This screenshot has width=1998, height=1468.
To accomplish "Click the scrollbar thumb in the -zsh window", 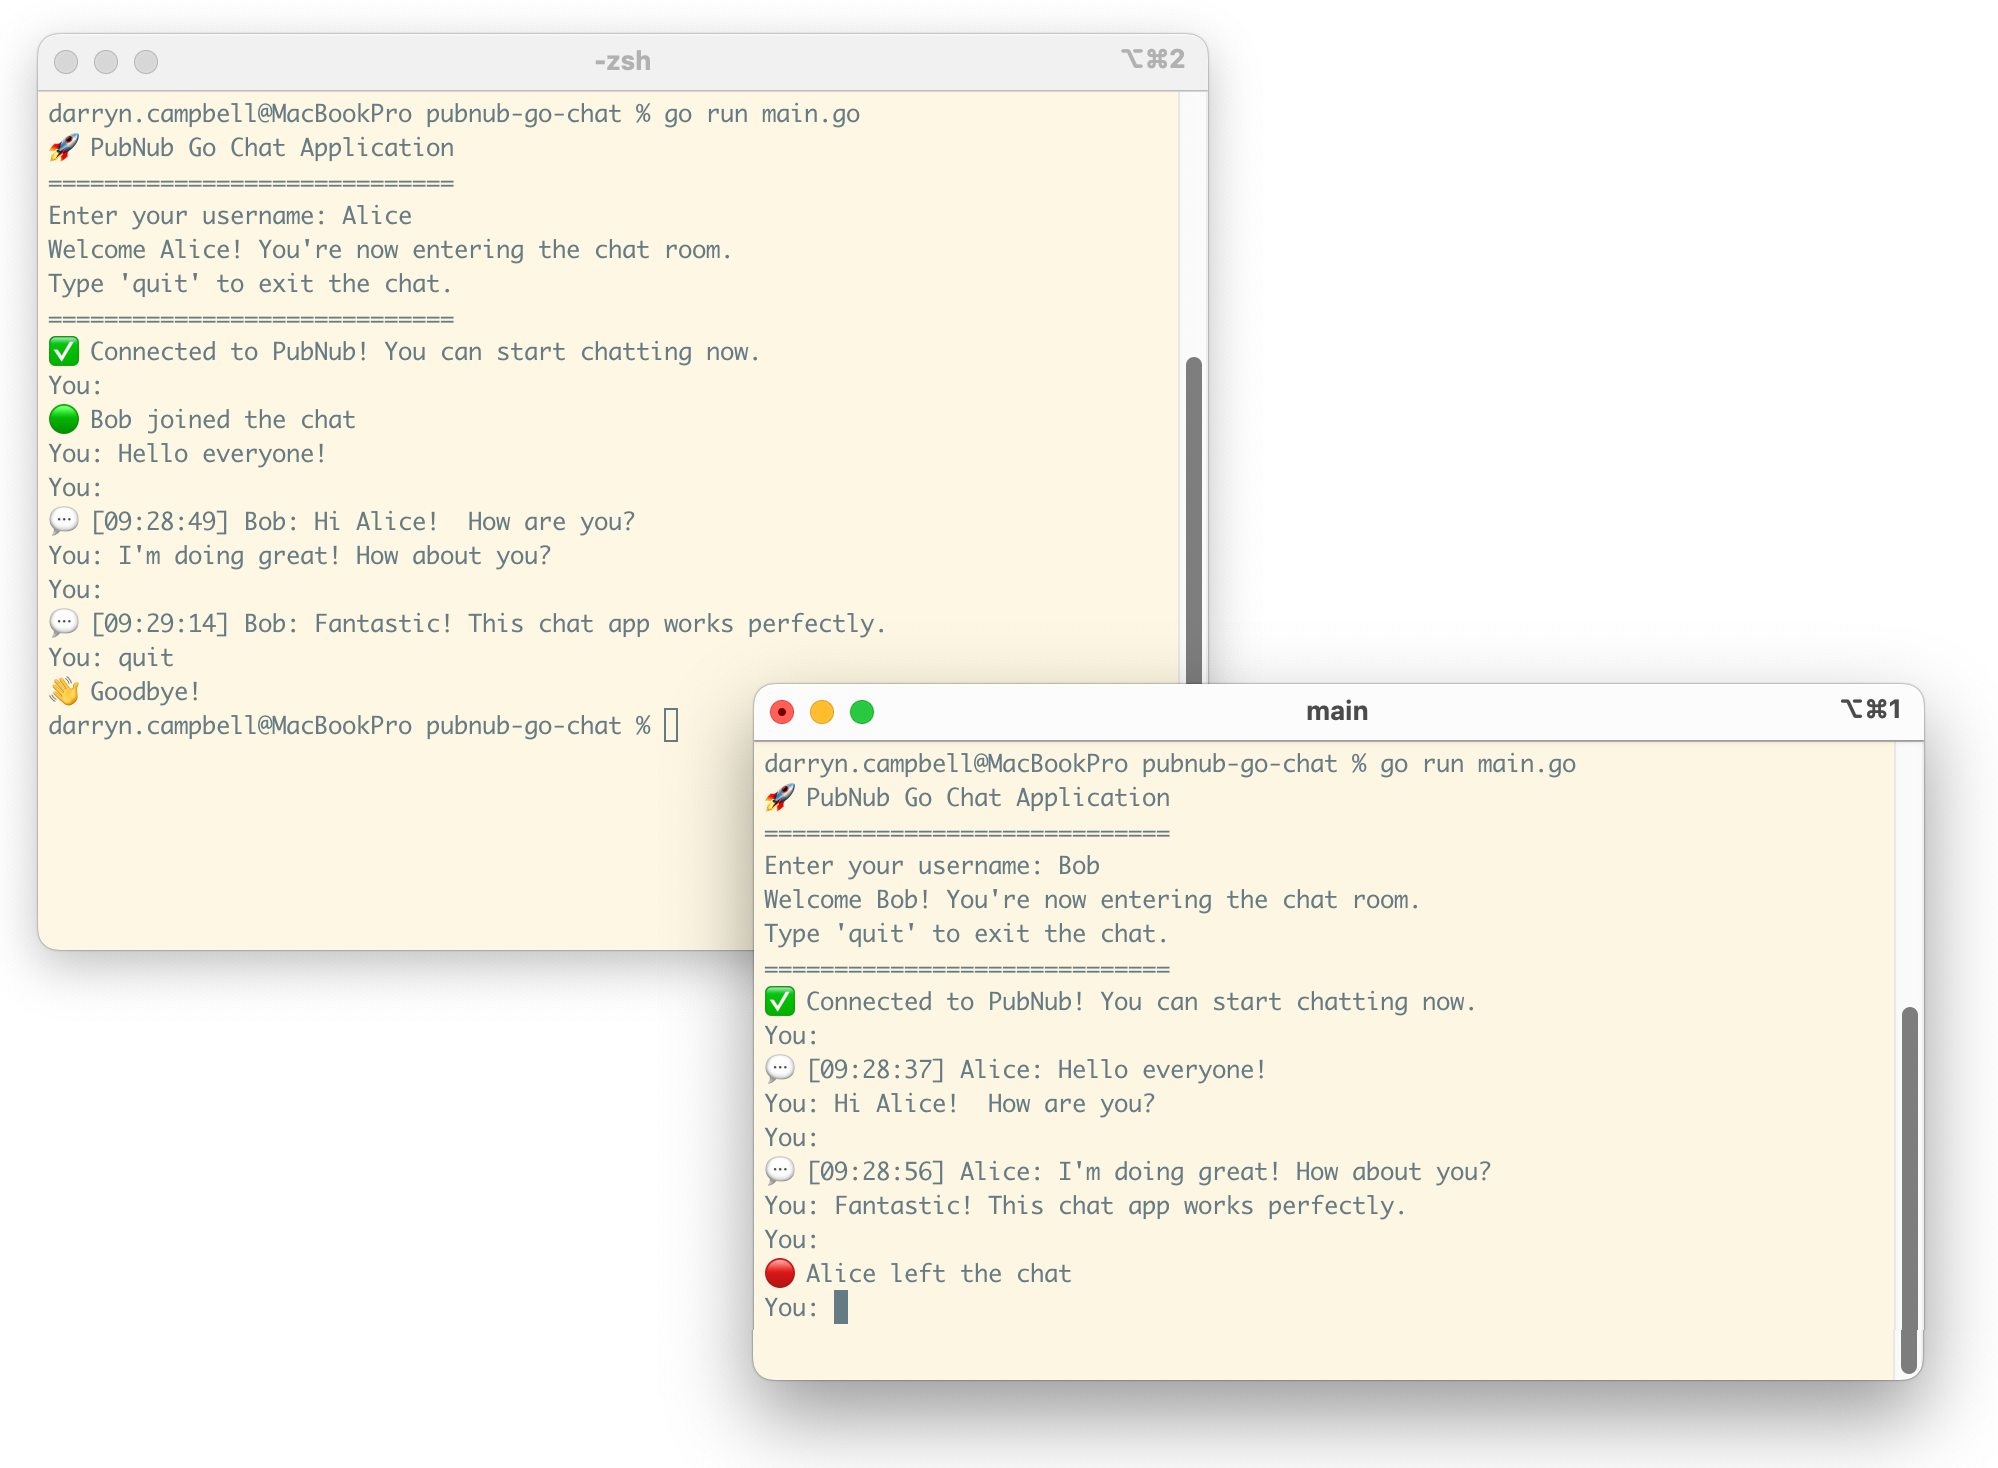I will [1193, 520].
